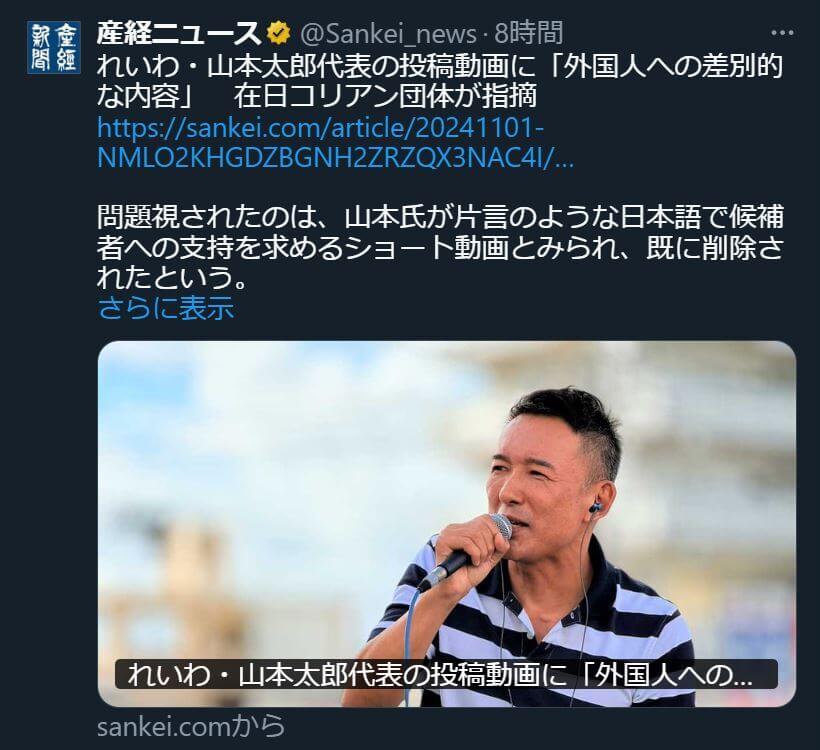
Task: Open the article preview photo card
Action: click(x=447, y=524)
